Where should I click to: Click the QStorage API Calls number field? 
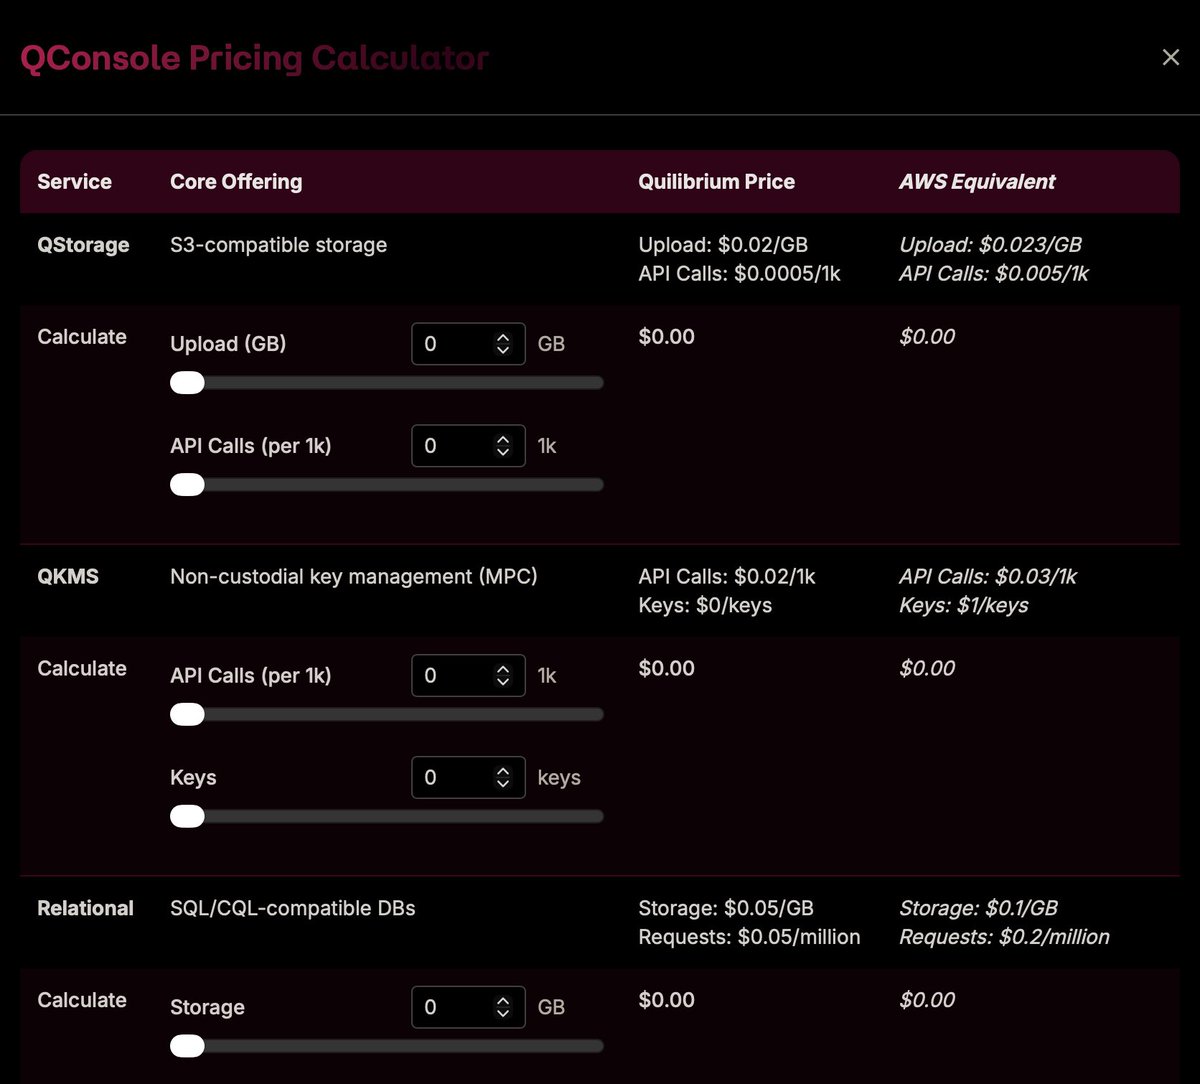(x=468, y=446)
